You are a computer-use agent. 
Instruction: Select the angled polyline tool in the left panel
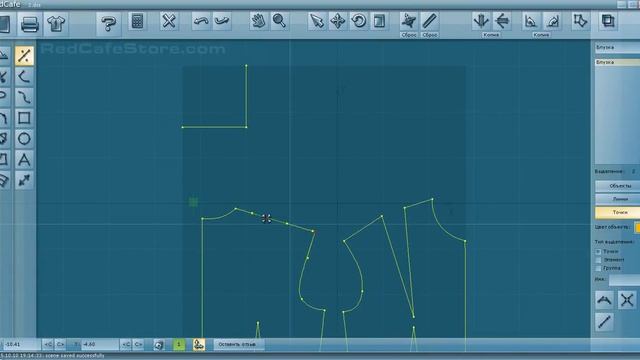click(24, 76)
